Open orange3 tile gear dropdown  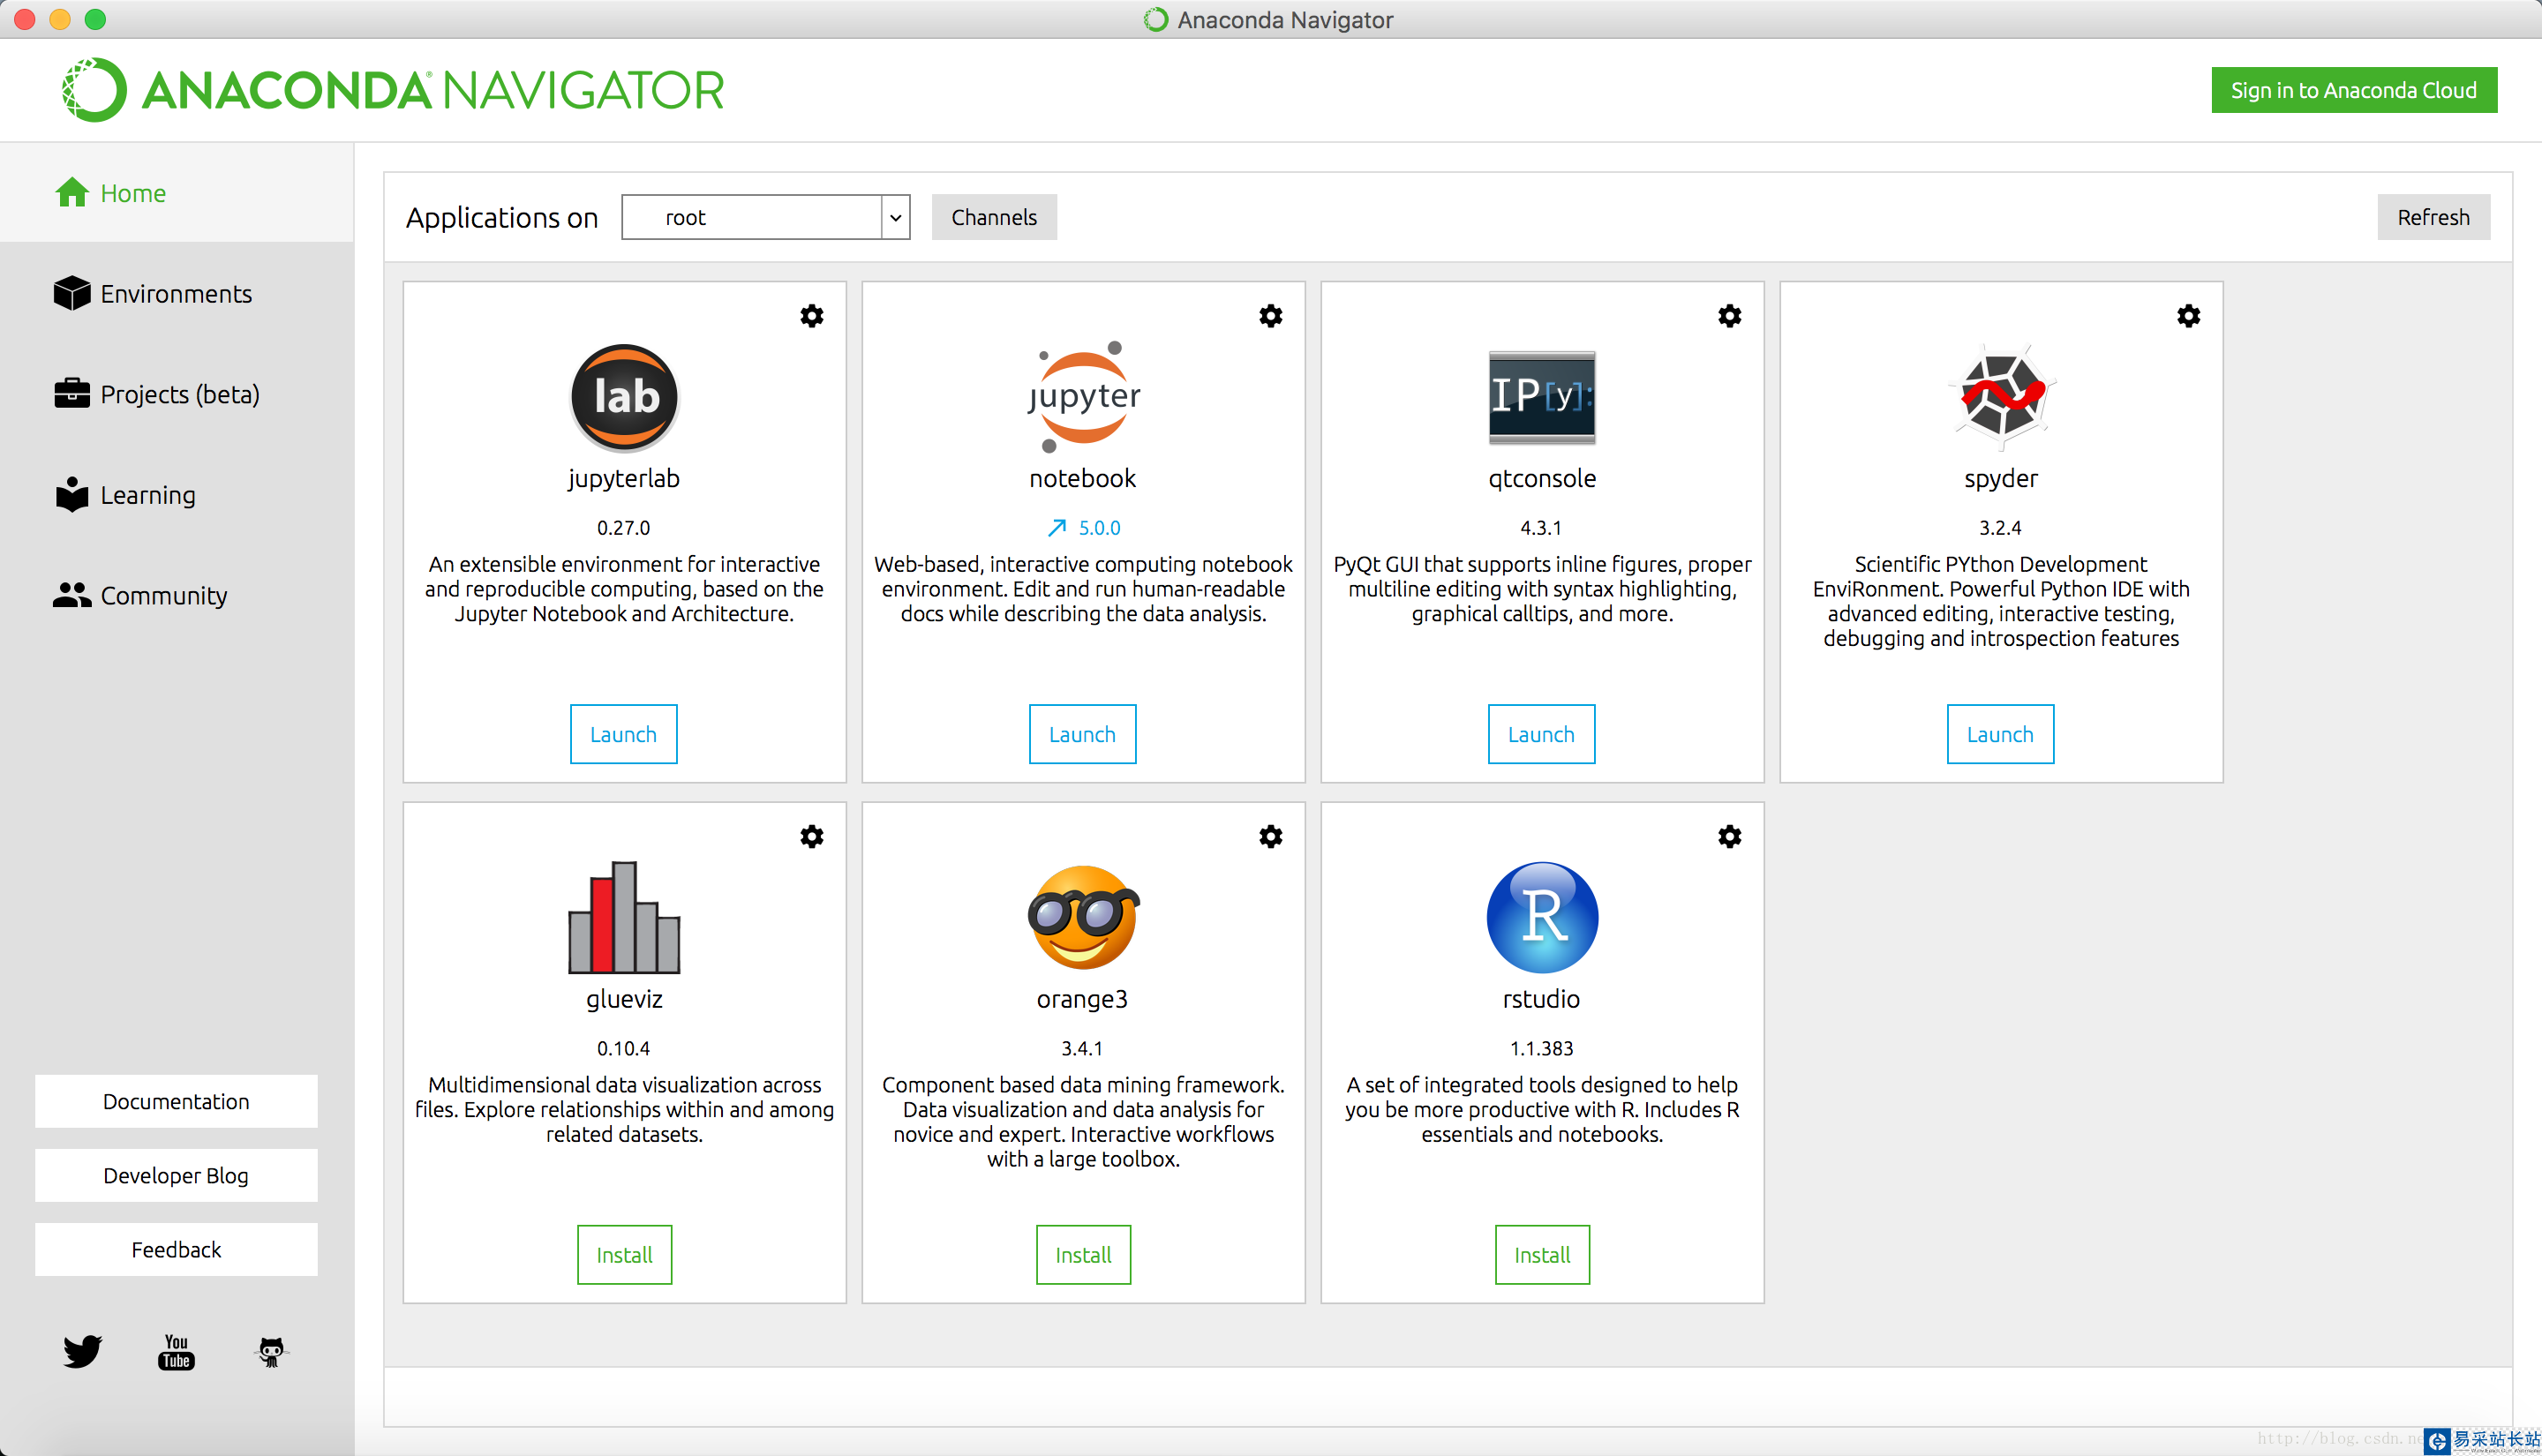(x=1270, y=836)
